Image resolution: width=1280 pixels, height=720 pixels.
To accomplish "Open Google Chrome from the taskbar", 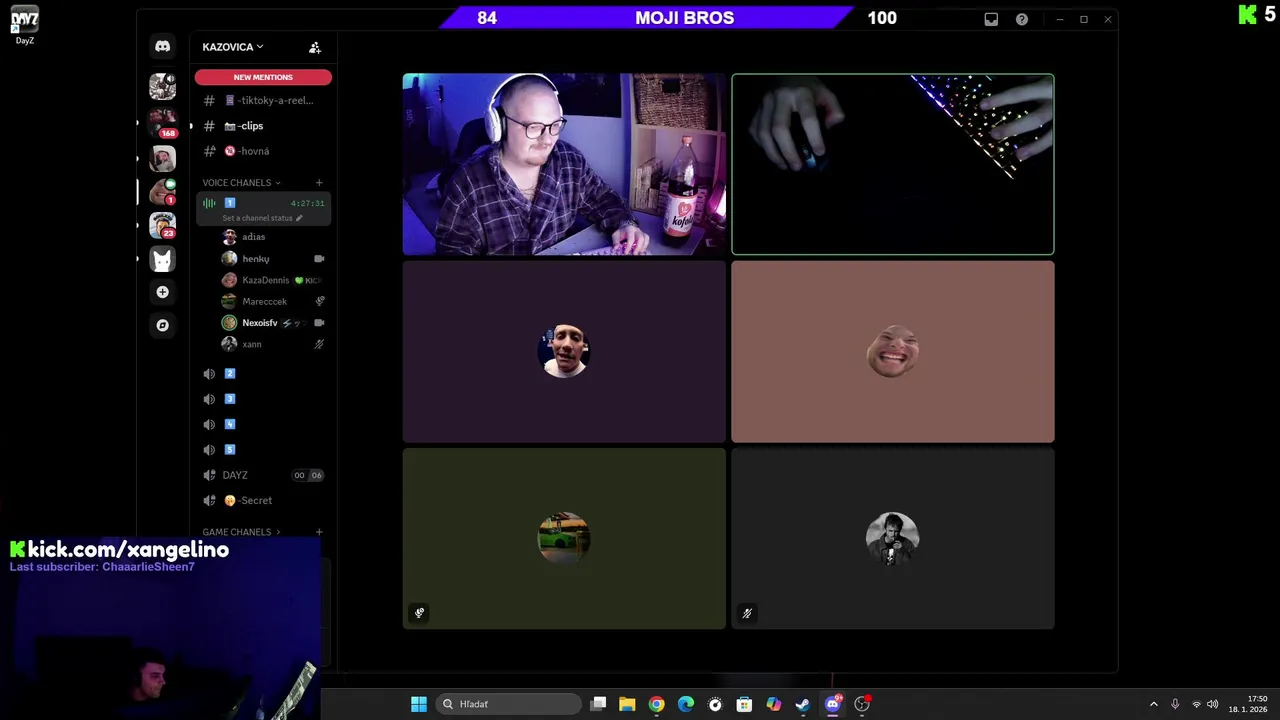I will [x=656, y=704].
